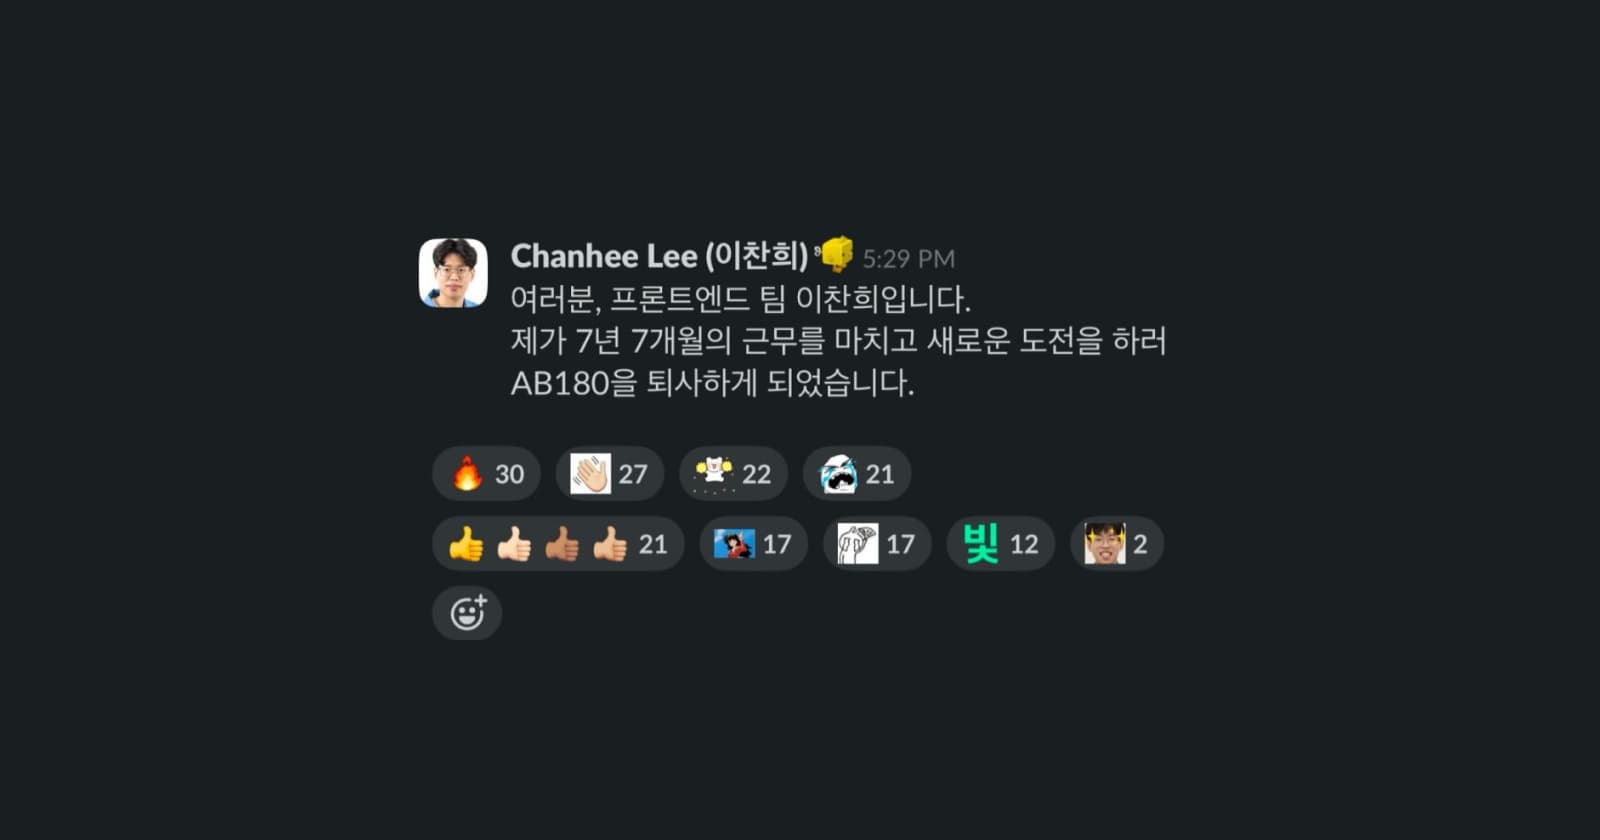This screenshot has width=1600, height=840.
Task: Click the line-drawing figure reaction with 17
Action: coord(877,544)
